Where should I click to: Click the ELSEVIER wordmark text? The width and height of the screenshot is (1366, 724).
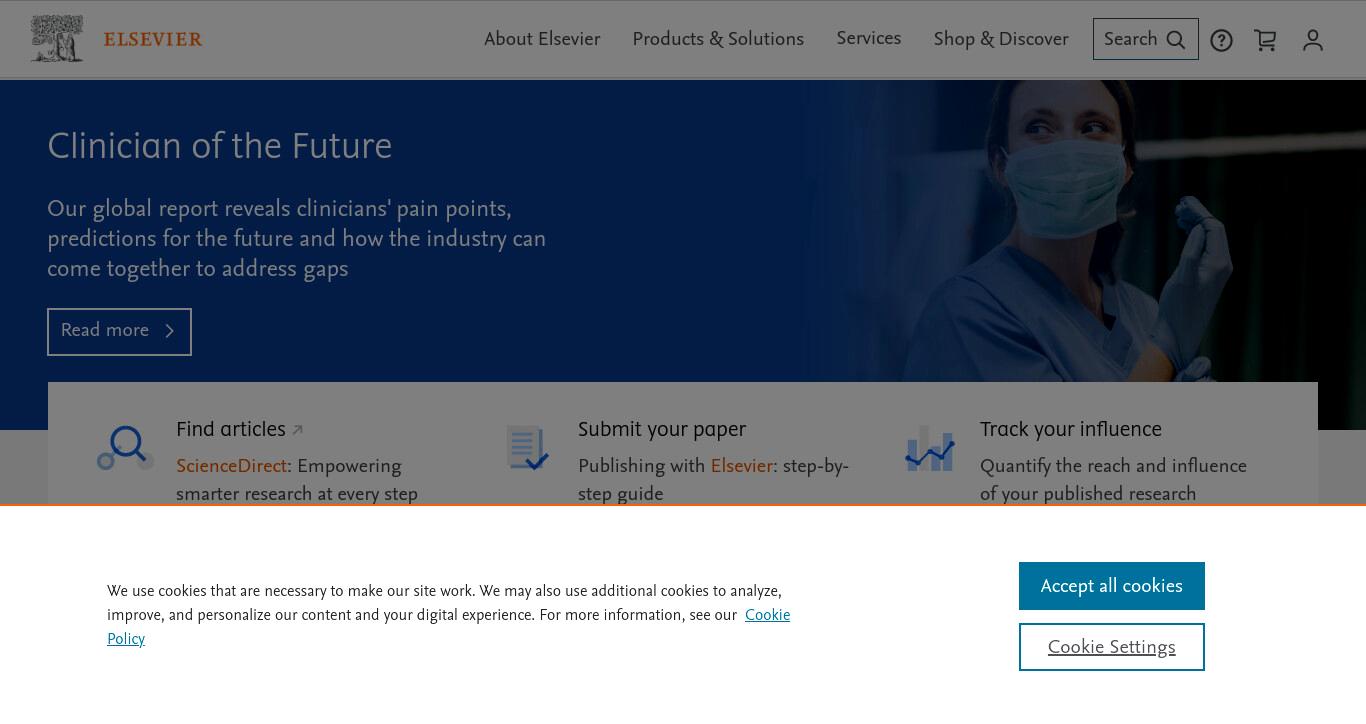tap(153, 39)
